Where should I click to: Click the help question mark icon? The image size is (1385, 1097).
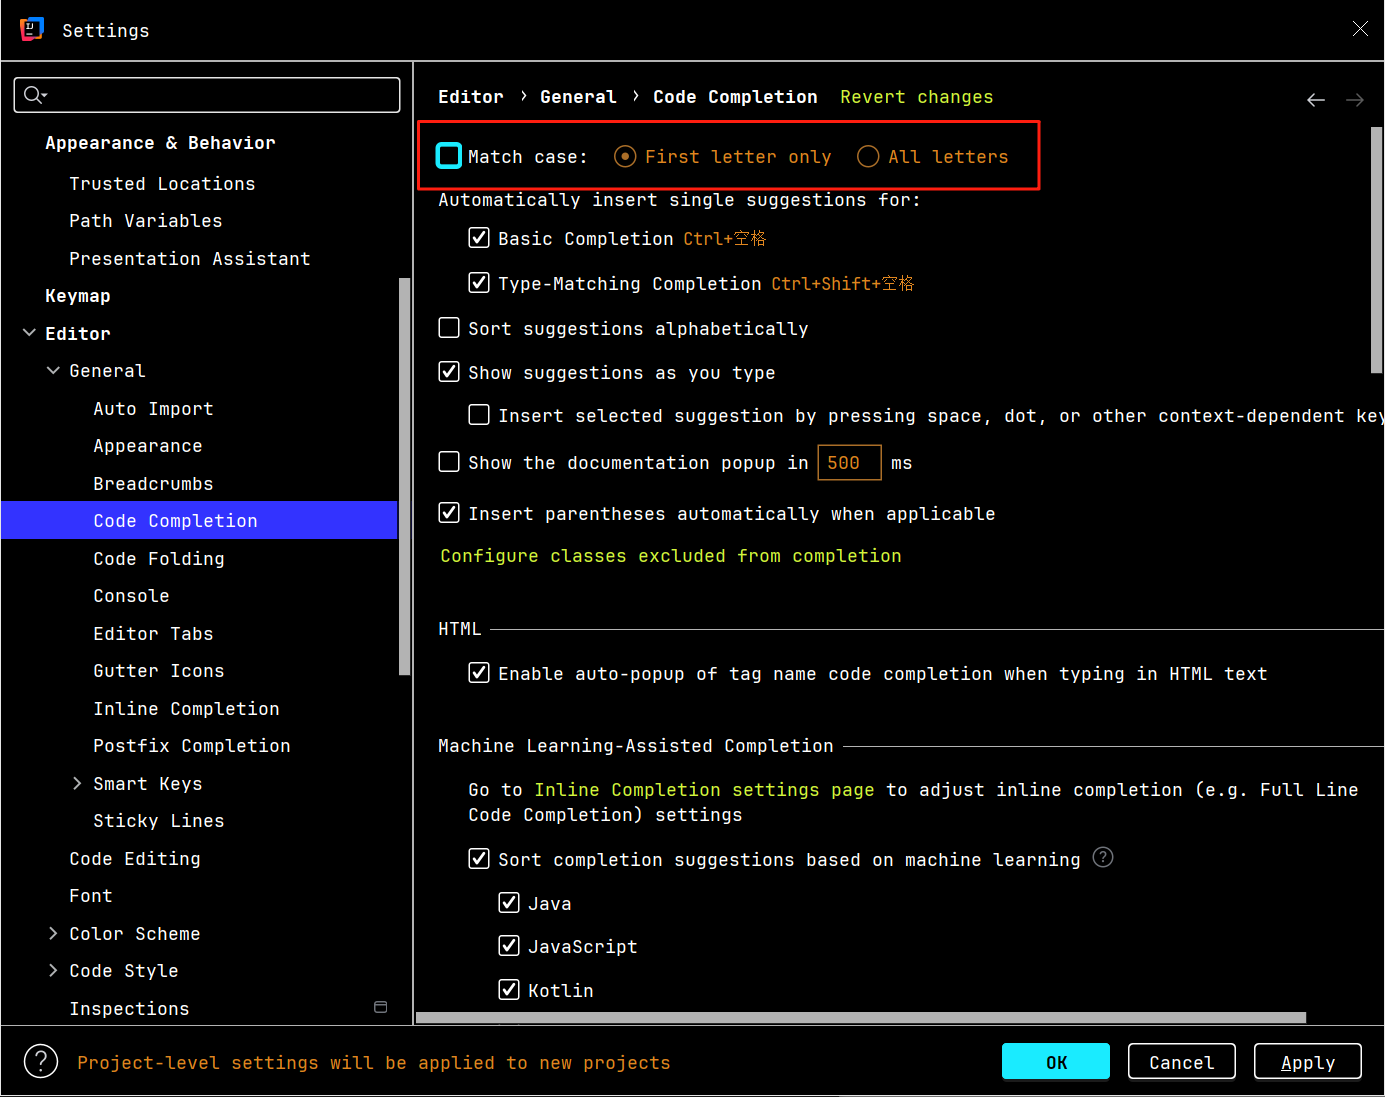[x=41, y=1061]
